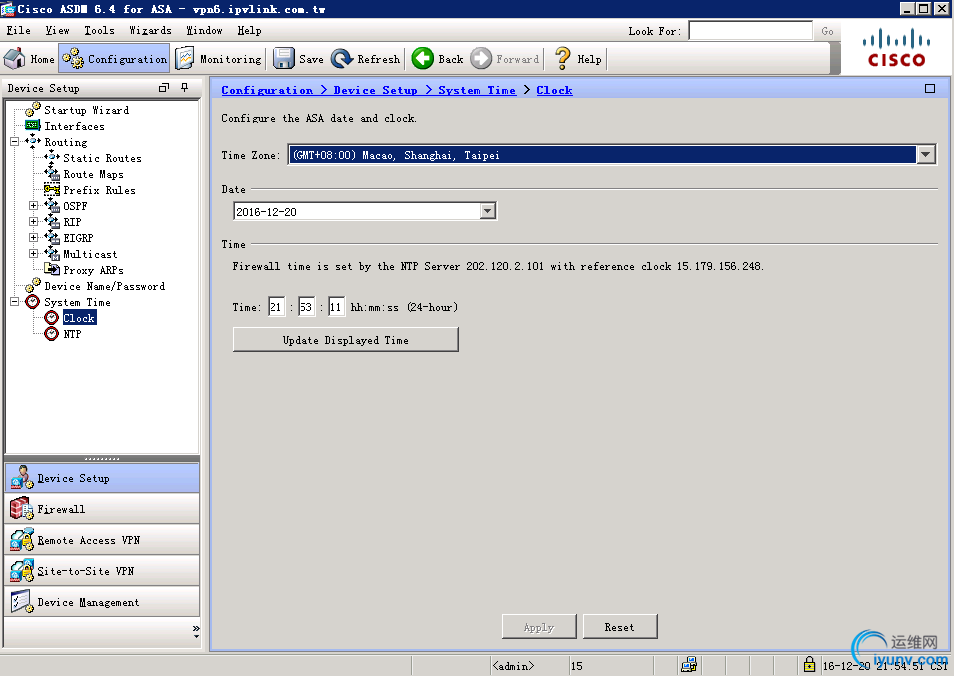The image size is (954, 676).
Task: Click the seconds time field
Action: [336, 307]
